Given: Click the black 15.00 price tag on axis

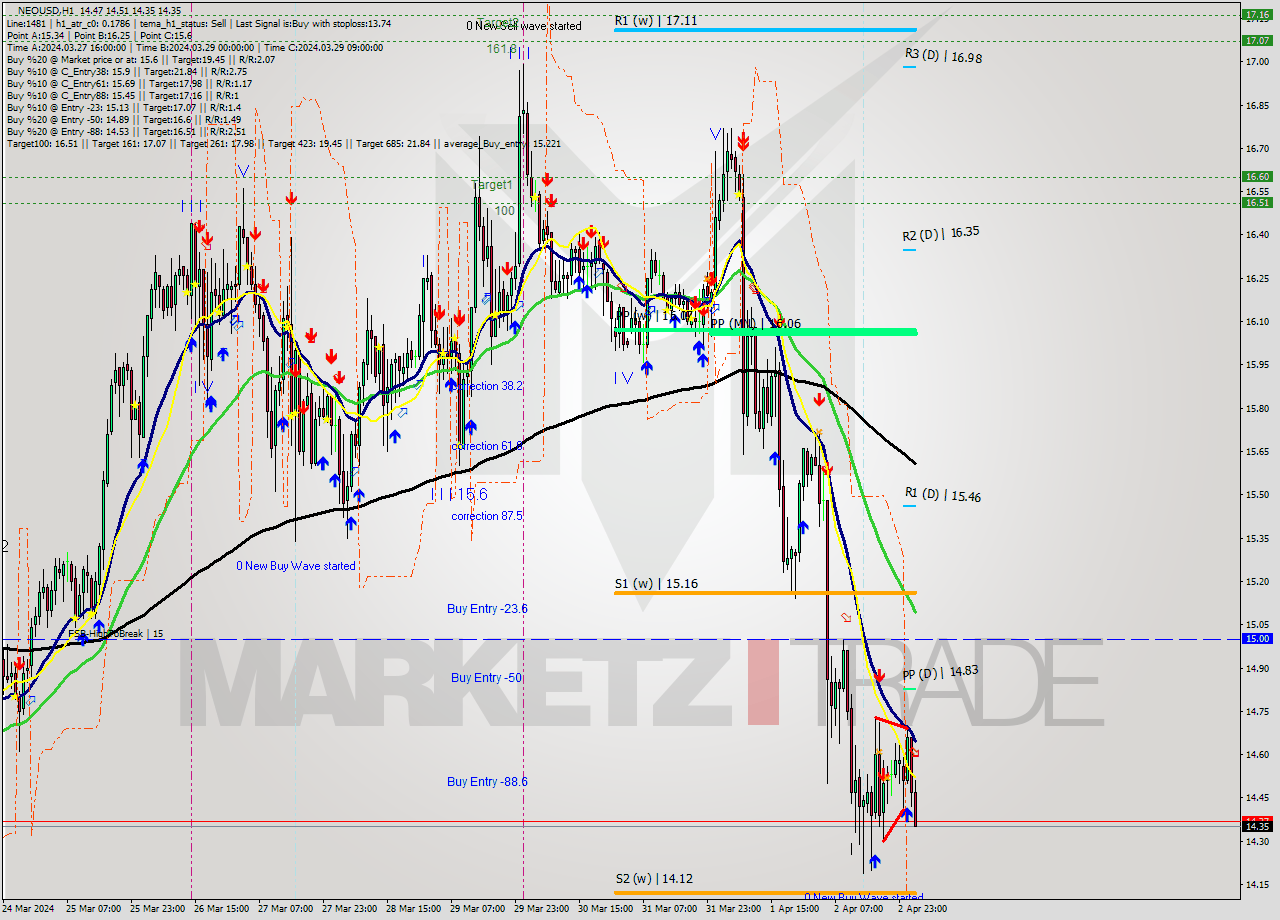Looking at the screenshot, I should [x=1256, y=638].
